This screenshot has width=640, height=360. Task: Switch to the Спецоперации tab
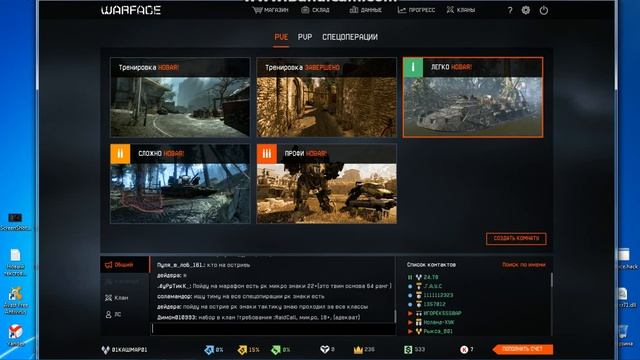350,37
